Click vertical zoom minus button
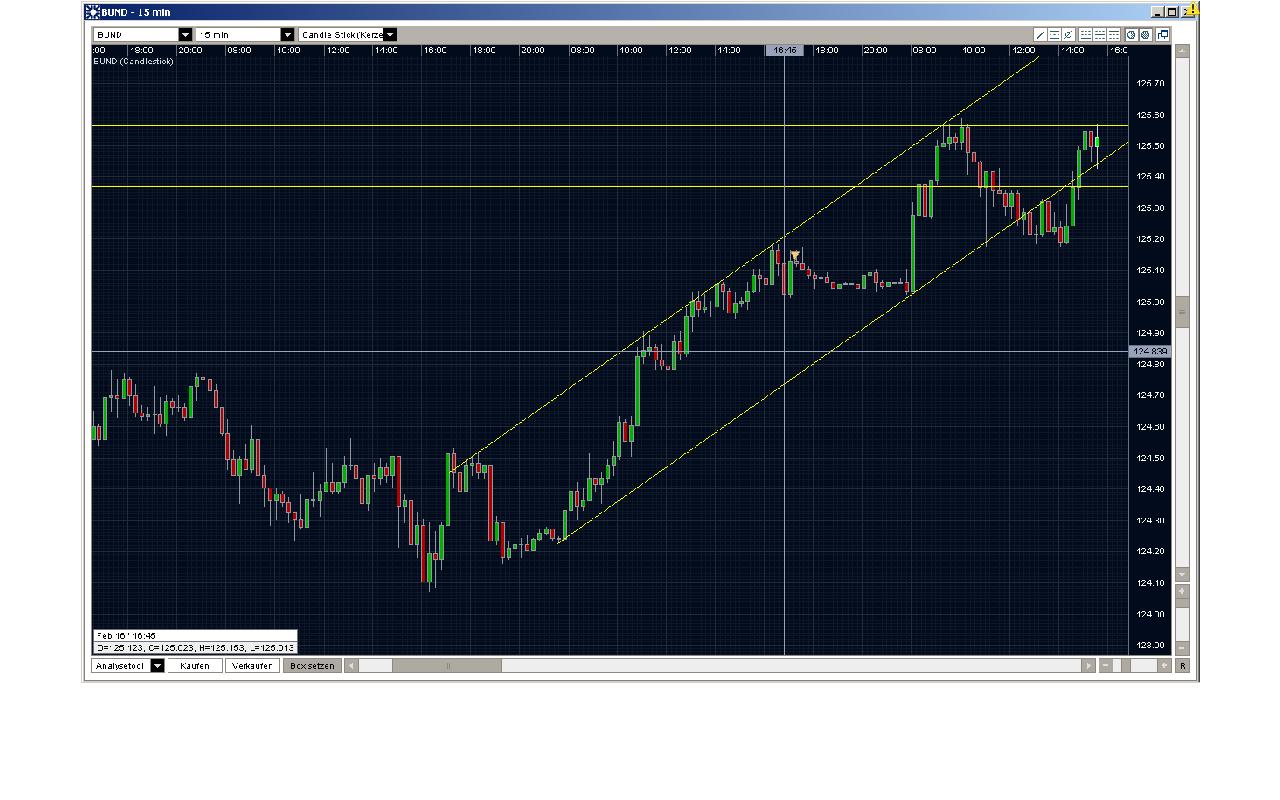The image size is (1280, 800). click(x=1182, y=648)
